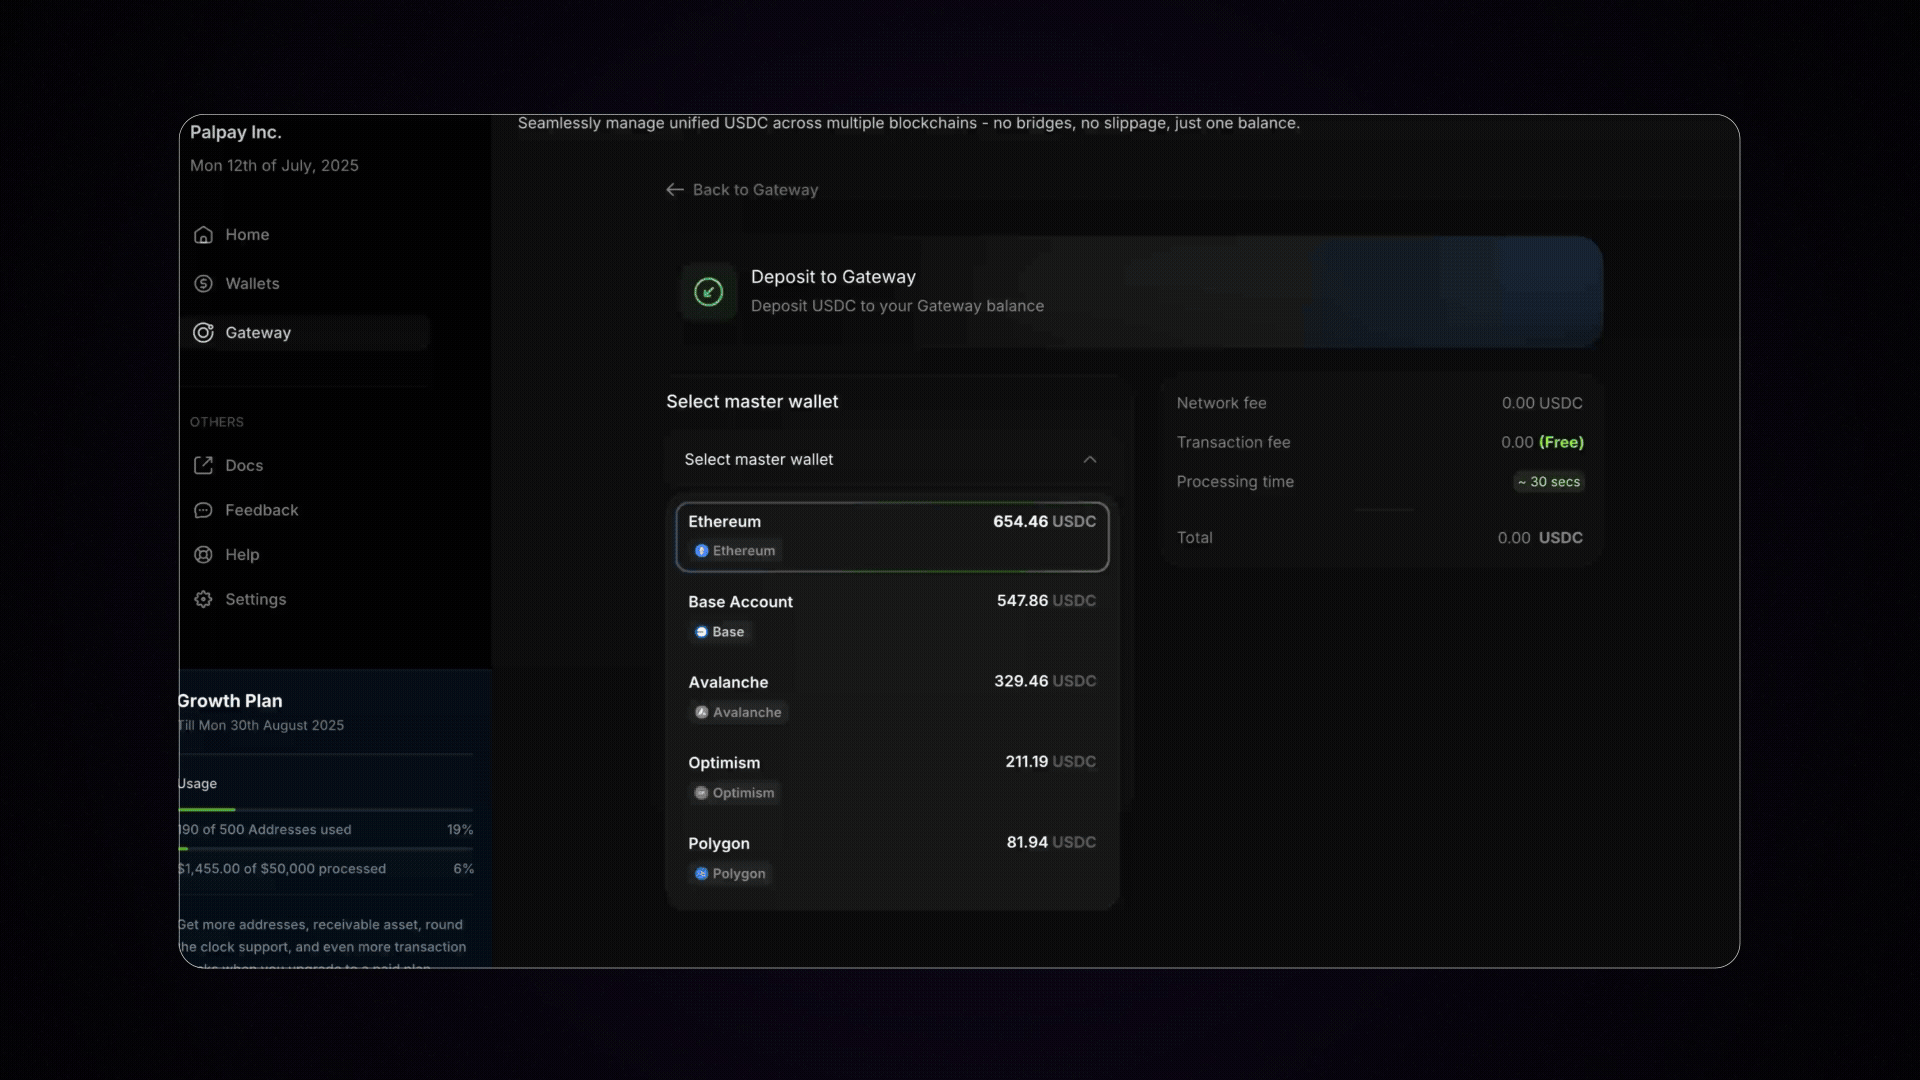Click the Base network logo badge
Viewport: 1920px width, 1080px height.
[x=702, y=632]
